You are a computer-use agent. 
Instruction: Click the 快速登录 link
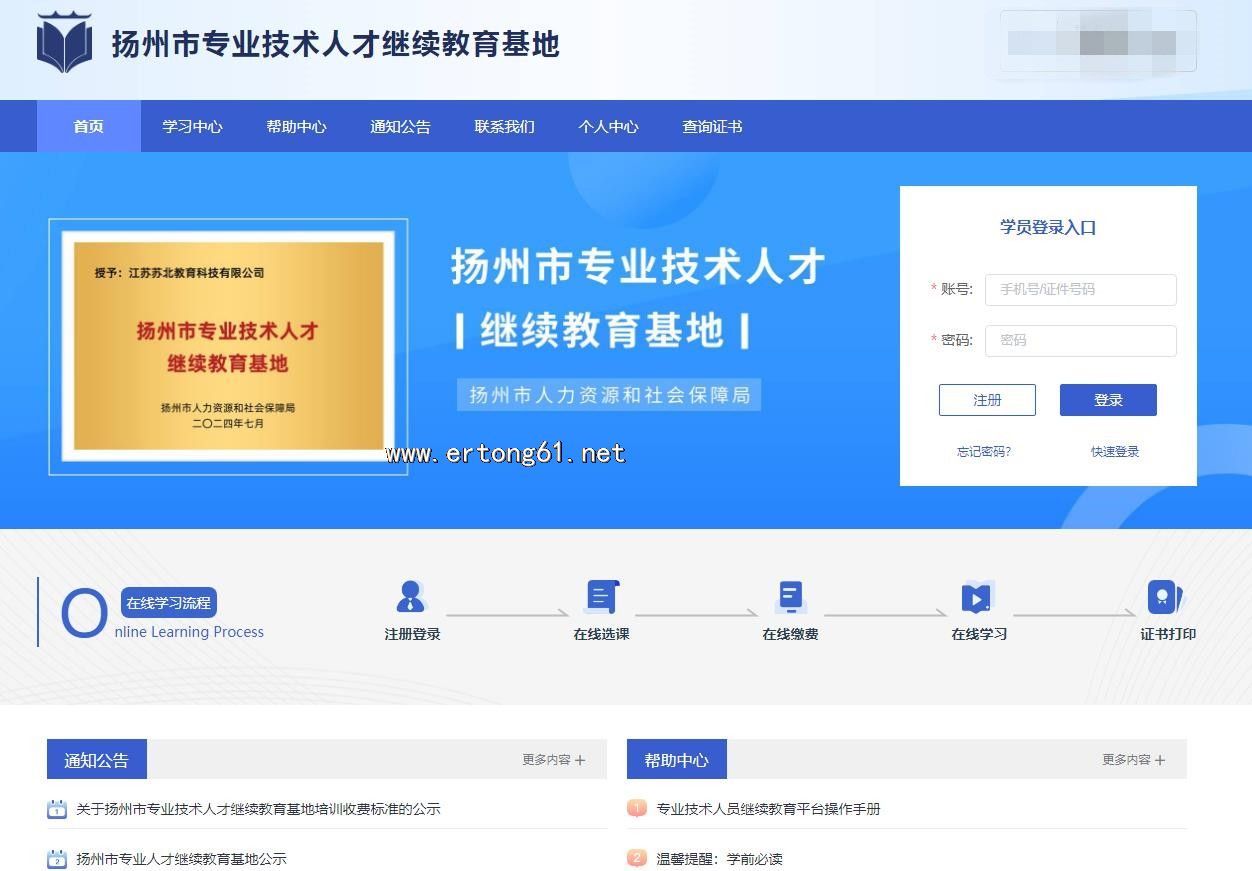1114,452
